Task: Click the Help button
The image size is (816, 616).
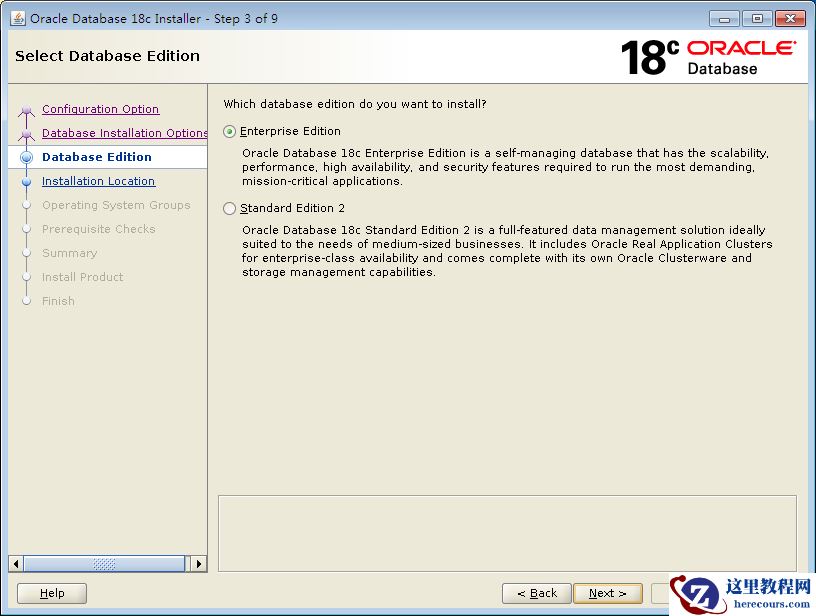Action: click(52, 593)
